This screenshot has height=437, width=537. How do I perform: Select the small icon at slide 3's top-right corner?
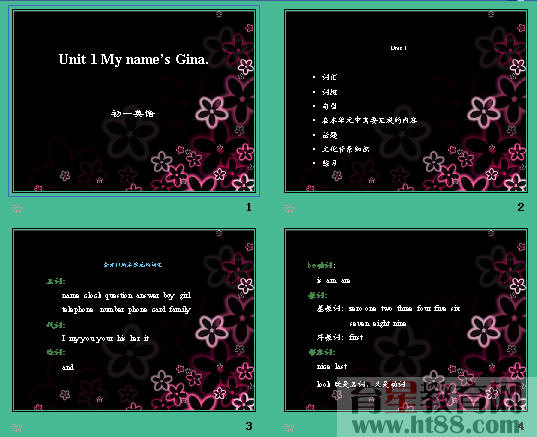219,233
